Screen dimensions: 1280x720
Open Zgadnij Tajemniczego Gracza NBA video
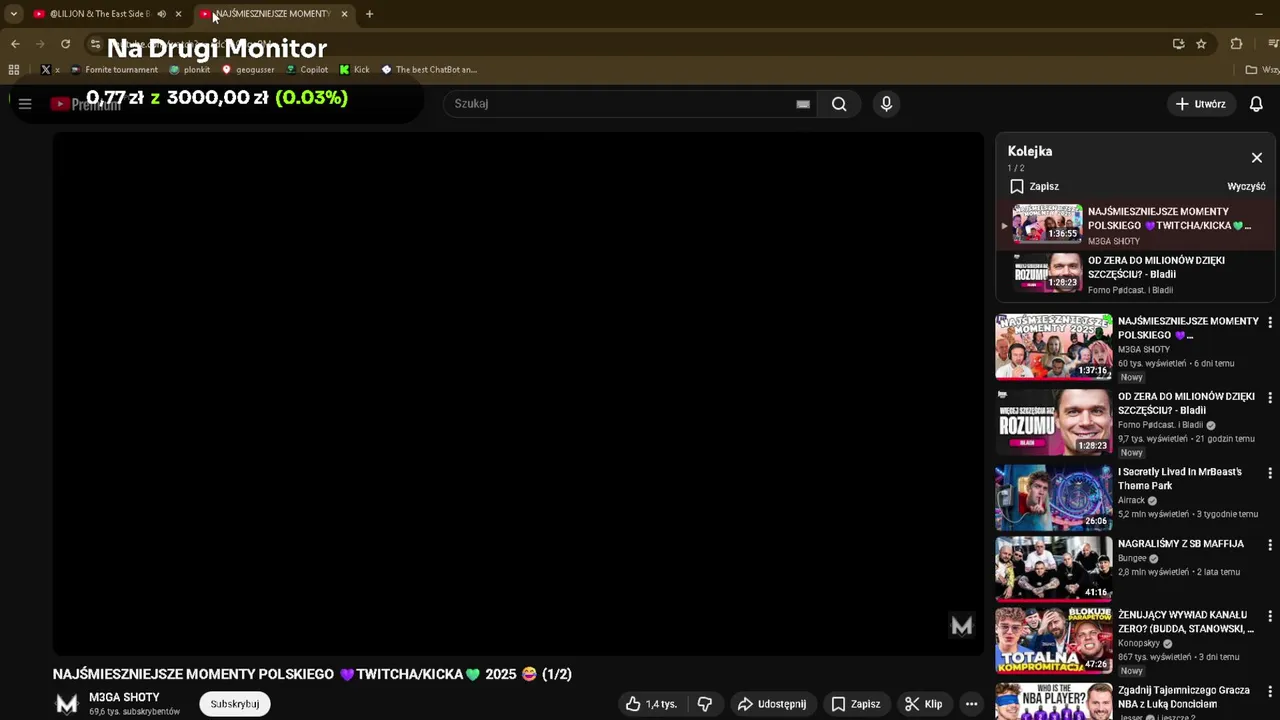coord(1184,697)
